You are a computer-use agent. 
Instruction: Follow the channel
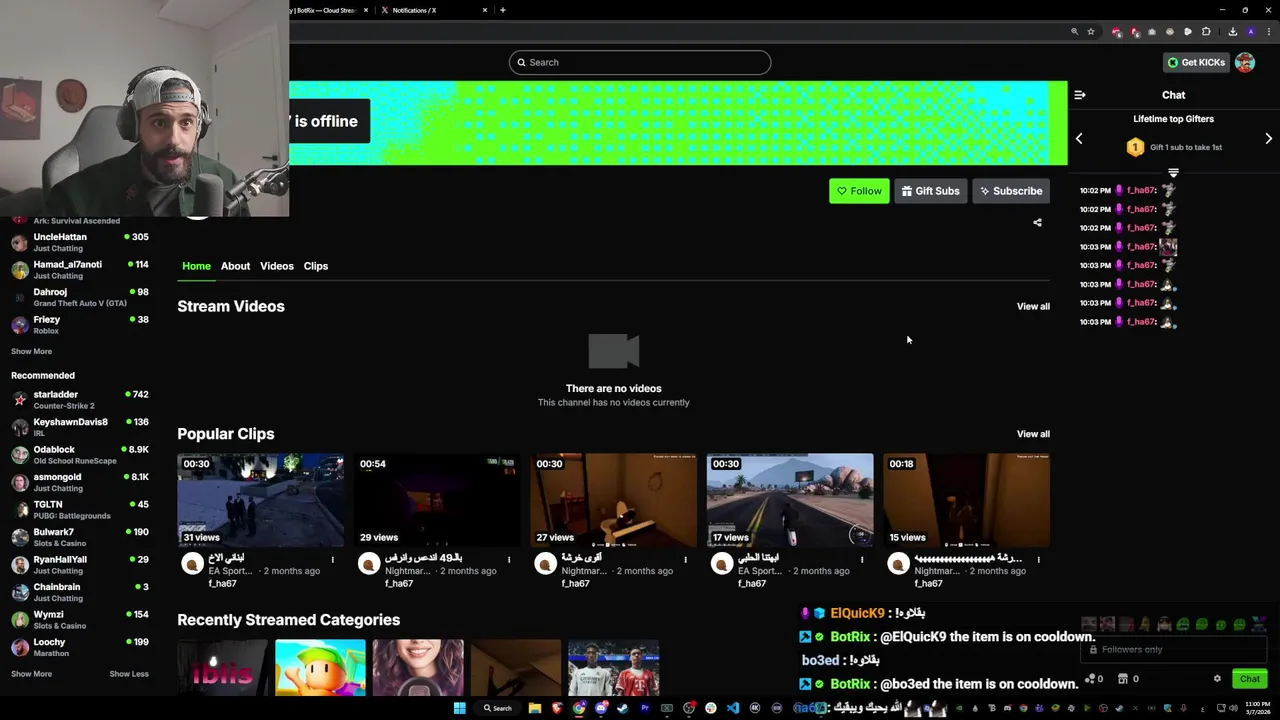[859, 191]
